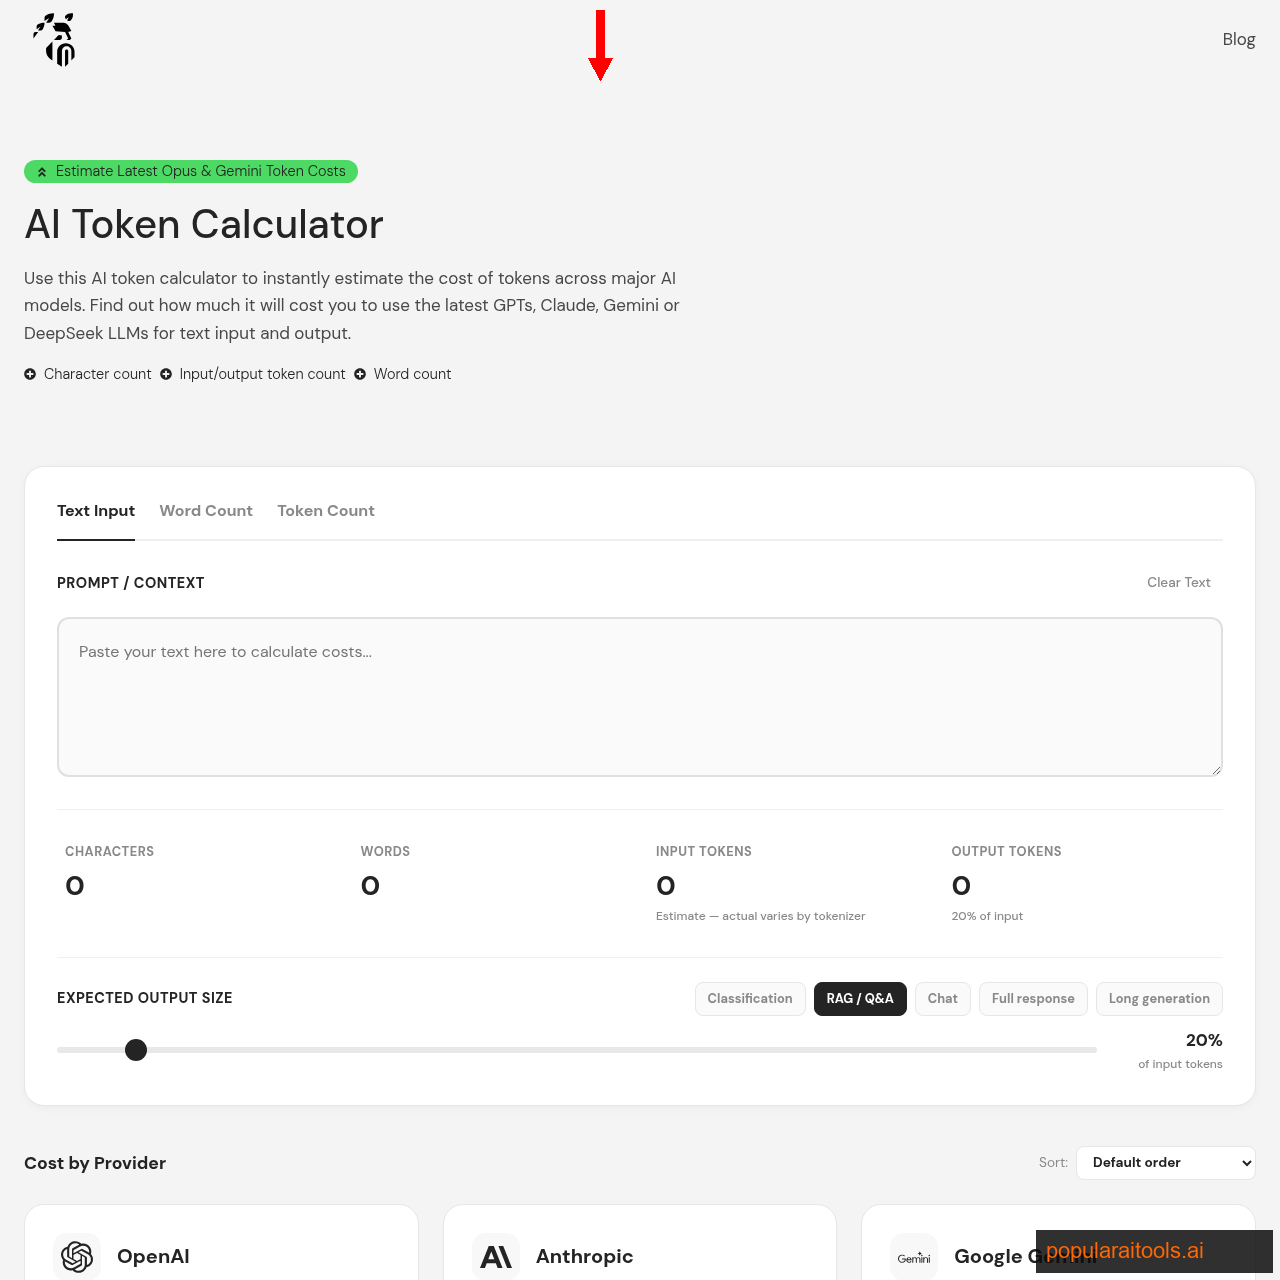Click the checkmark icon beside Character count
The height and width of the screenshot is (1280, 1280).
click(30, 374)
